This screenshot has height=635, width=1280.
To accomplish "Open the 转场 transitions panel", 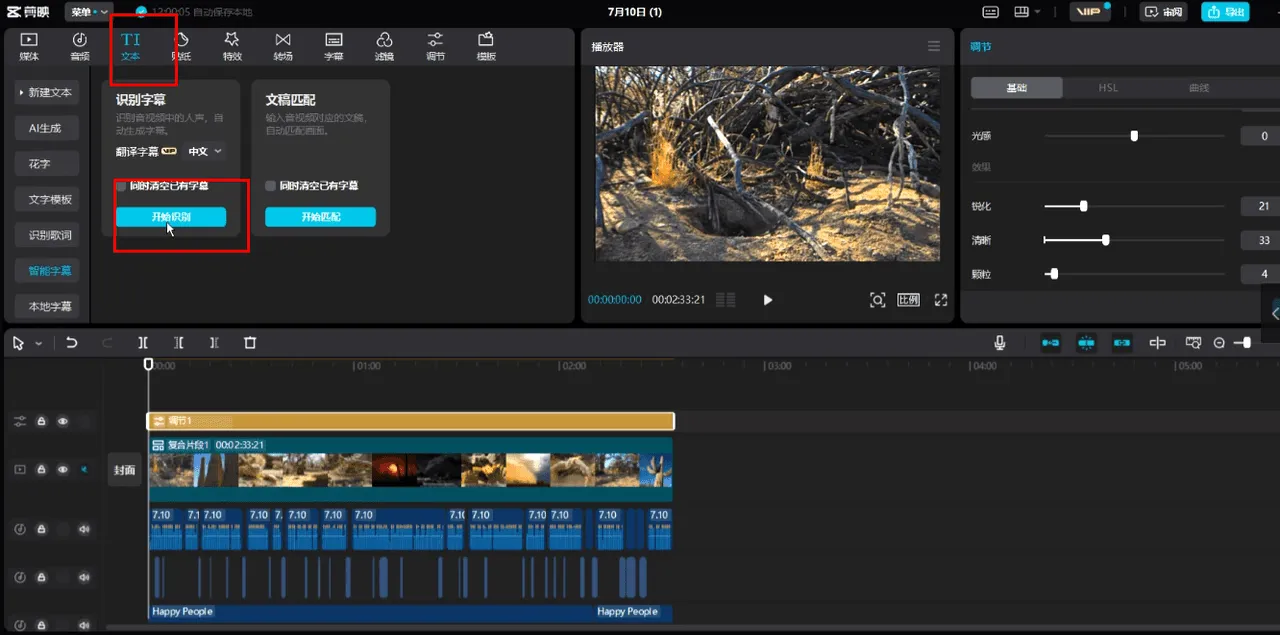I will [283, 46].
